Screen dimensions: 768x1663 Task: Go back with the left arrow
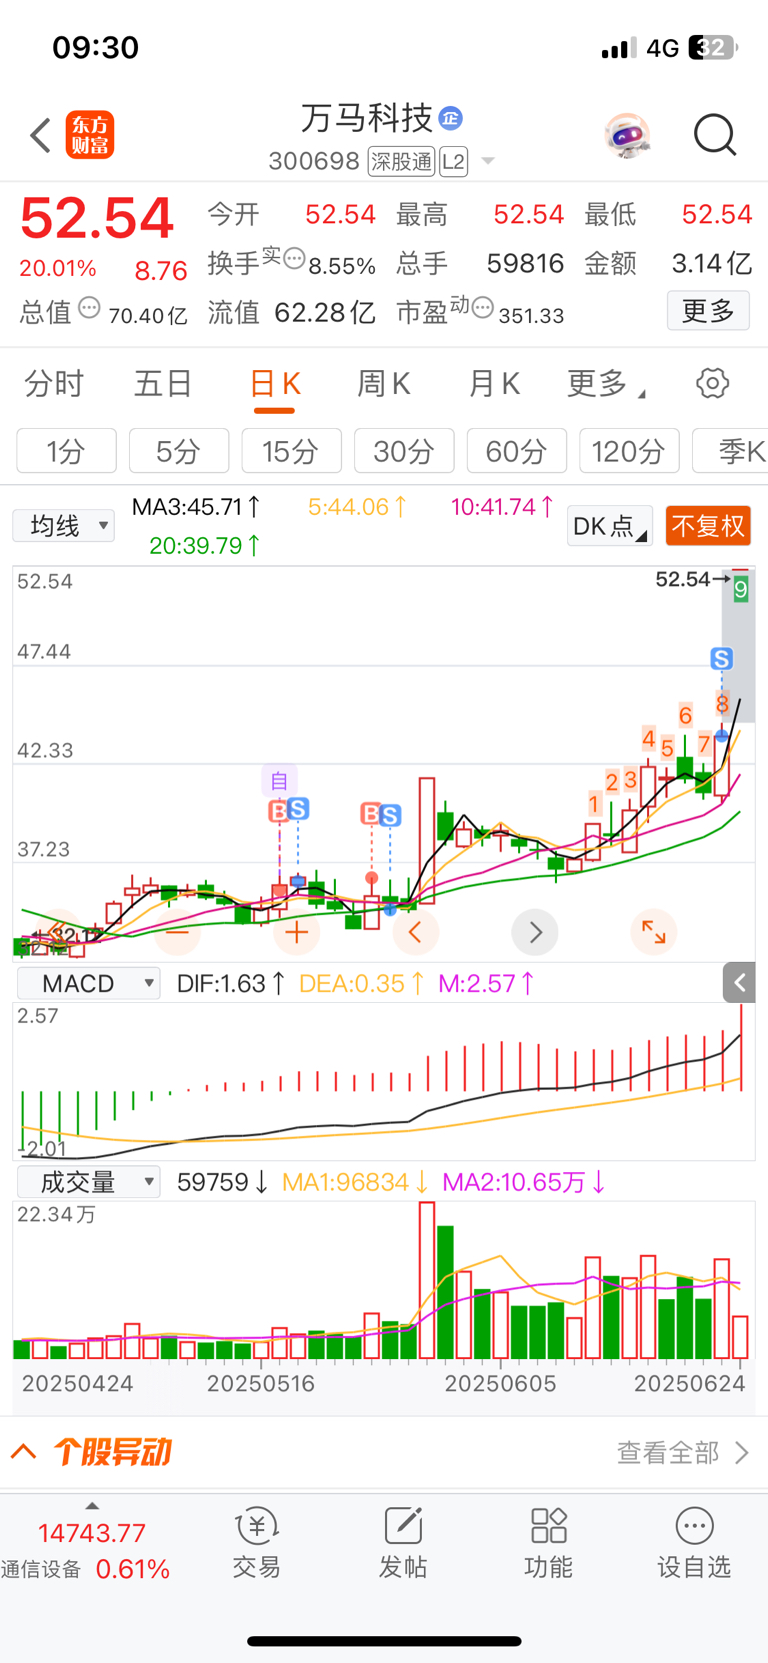tap(40, 135)
